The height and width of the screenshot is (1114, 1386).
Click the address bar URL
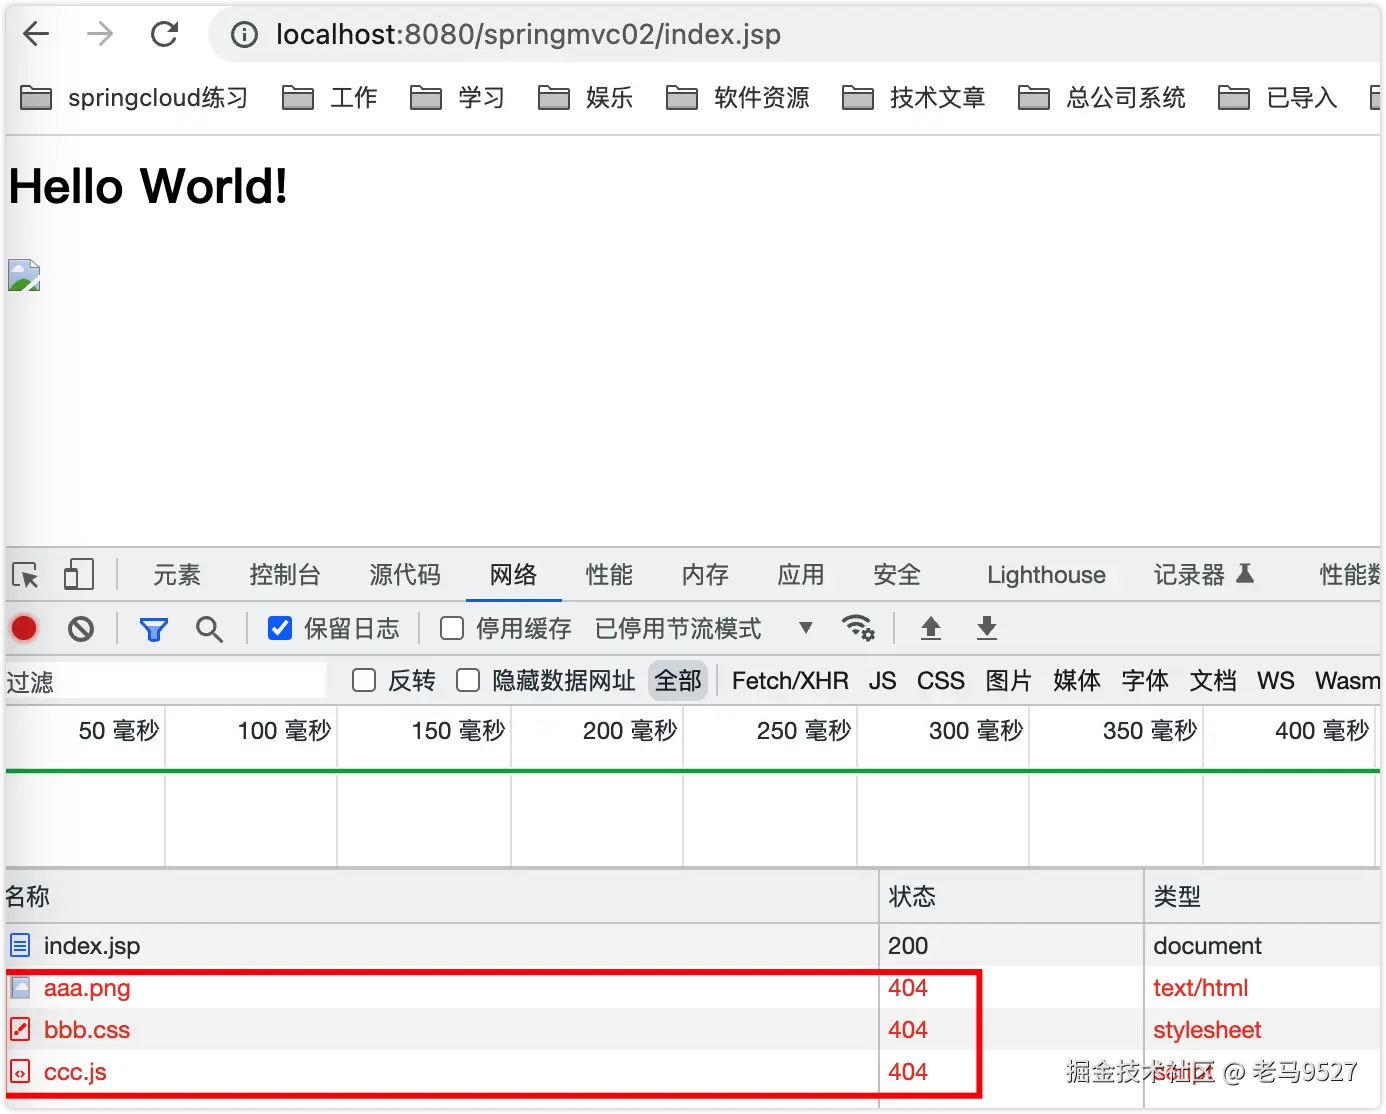[x=528, y=35]
